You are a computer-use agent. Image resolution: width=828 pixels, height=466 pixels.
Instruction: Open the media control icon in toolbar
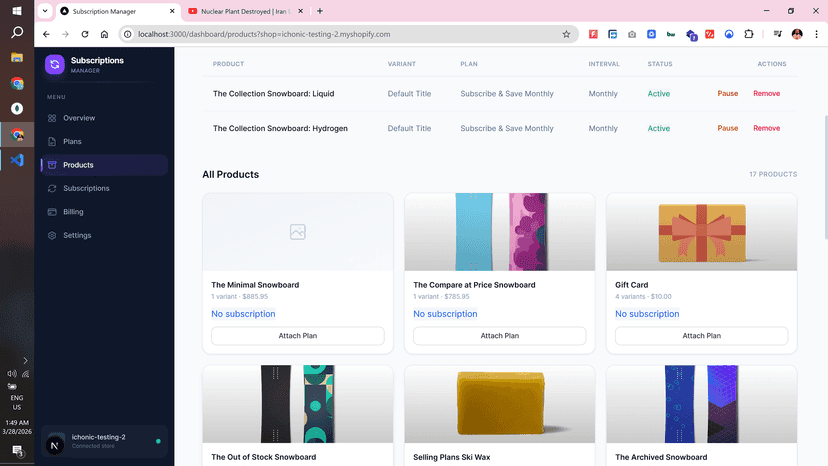(x=777, y=34)
